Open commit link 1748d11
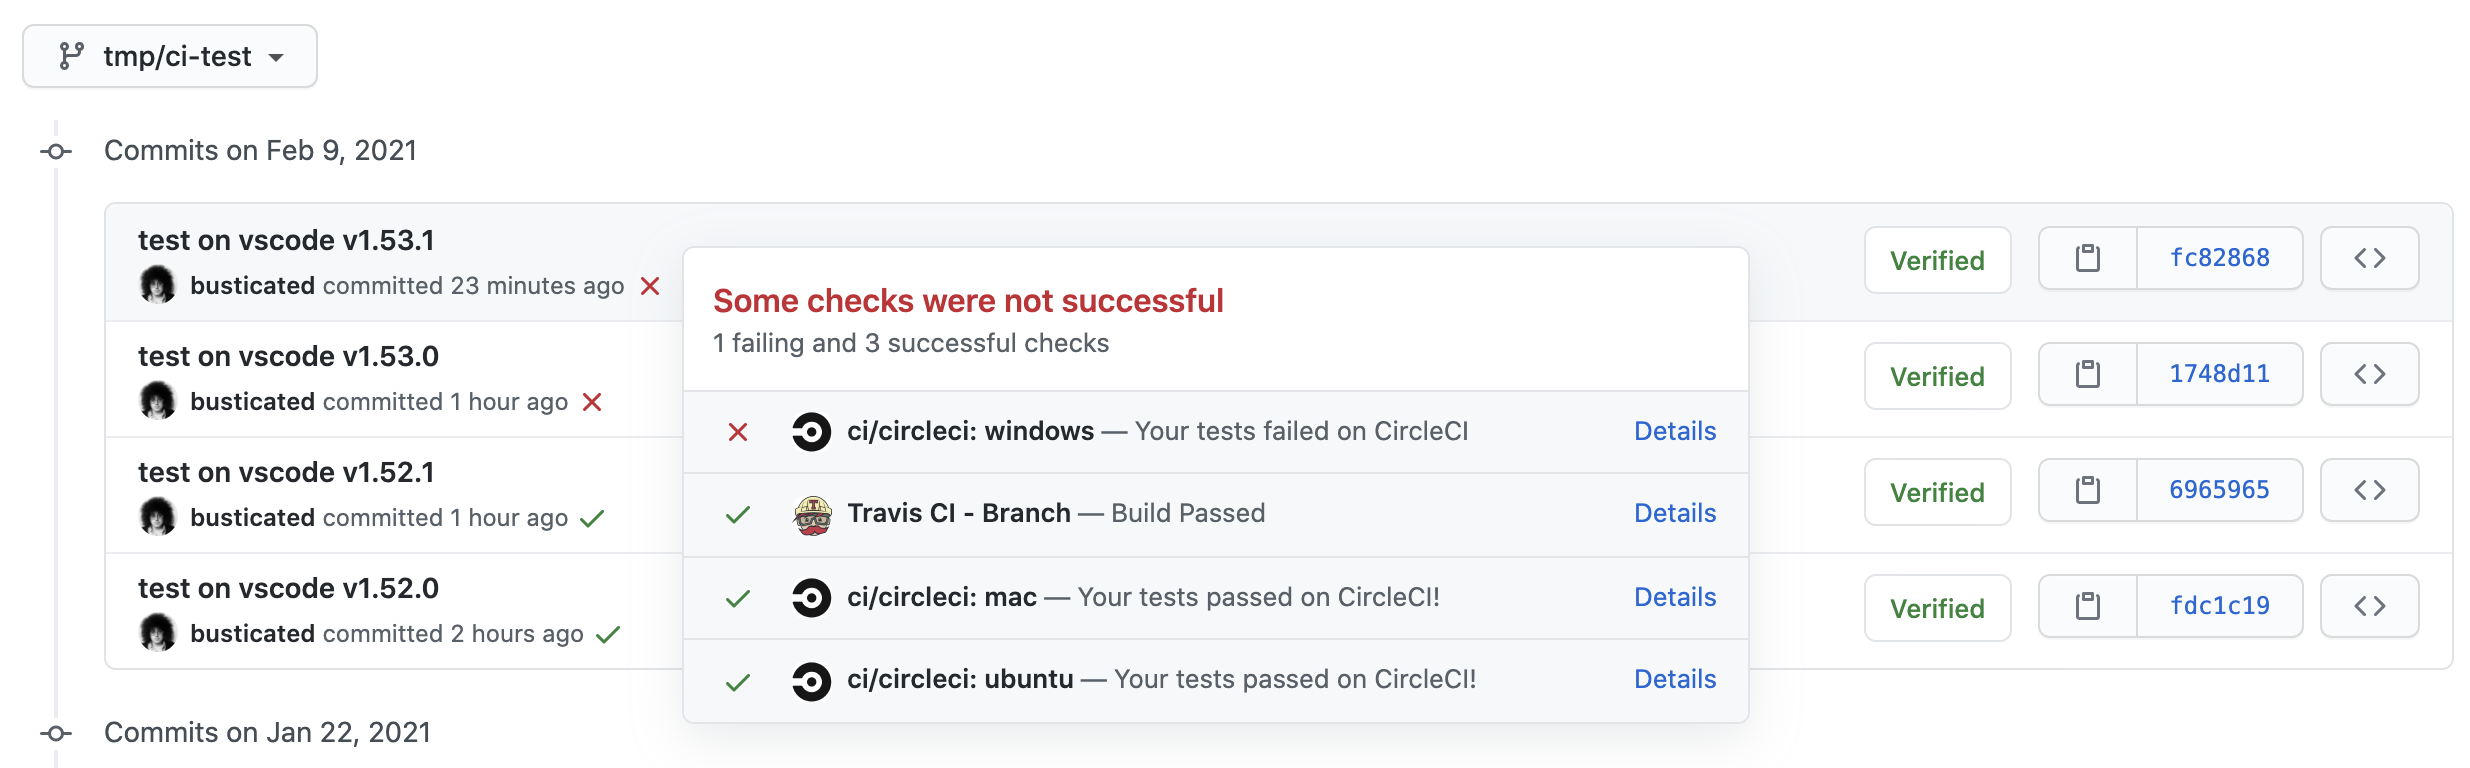 tap(2218, 374)
